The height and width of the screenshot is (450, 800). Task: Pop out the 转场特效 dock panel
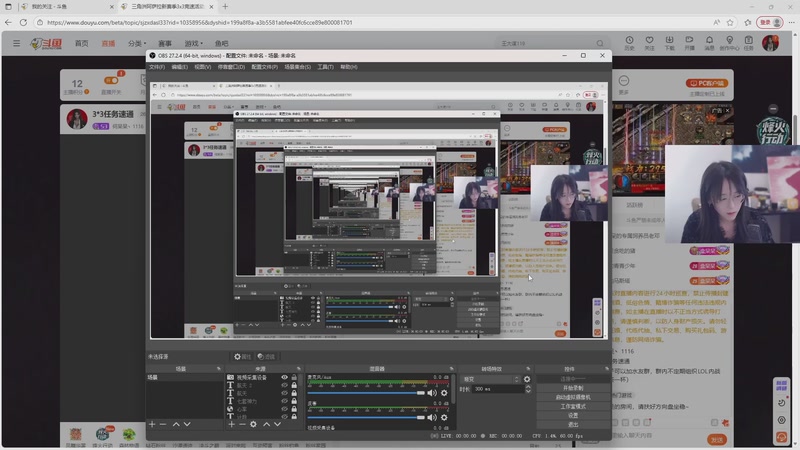click(x=528, y=368)
